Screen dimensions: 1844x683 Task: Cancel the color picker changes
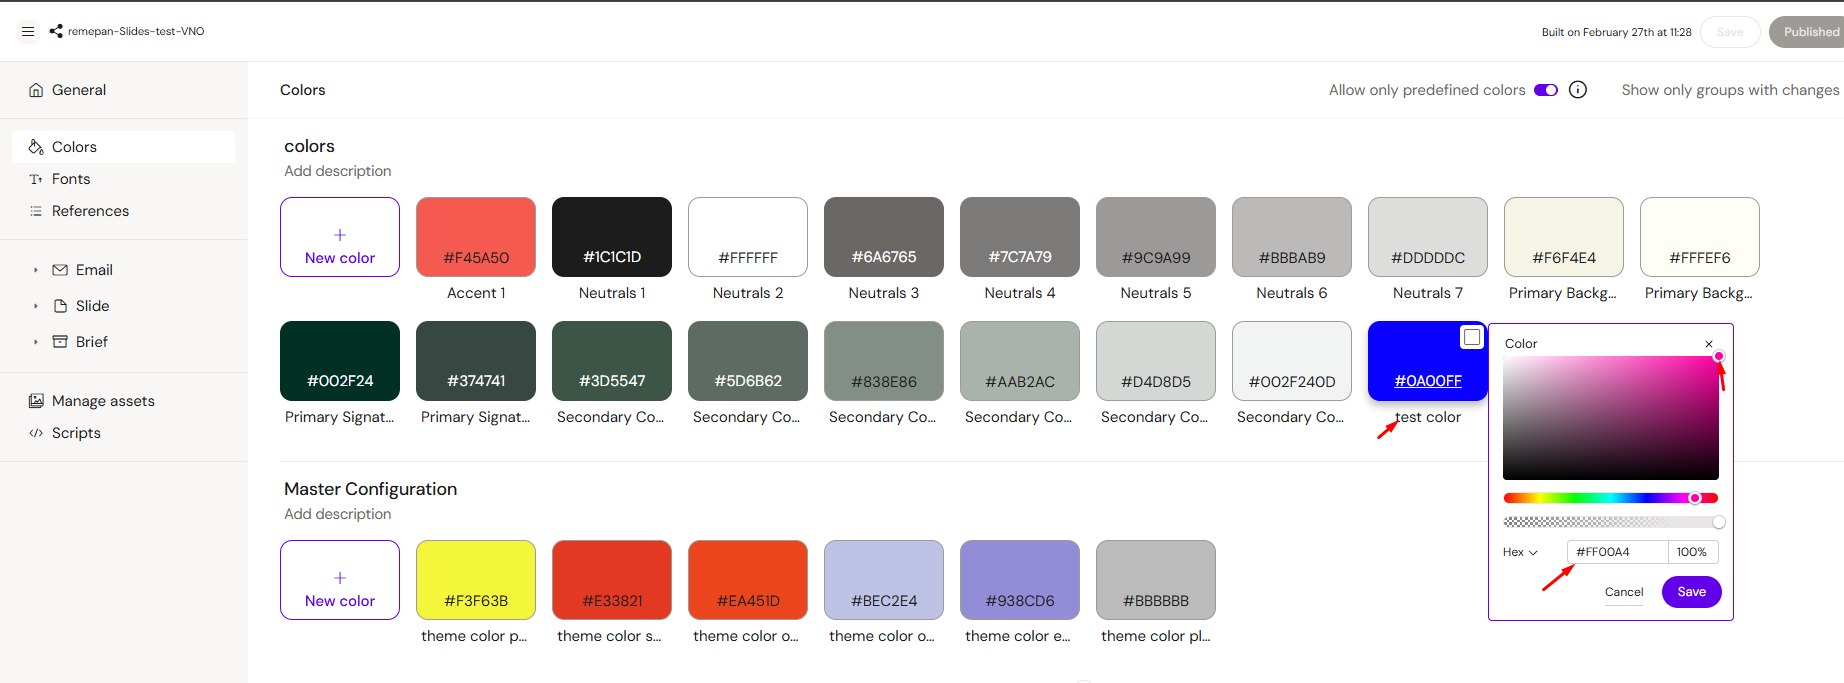1624,592
